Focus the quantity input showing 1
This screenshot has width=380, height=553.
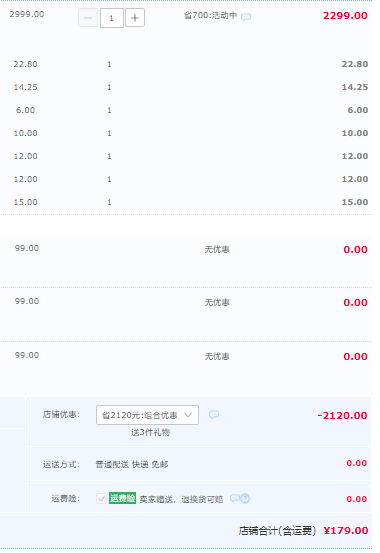111,18
